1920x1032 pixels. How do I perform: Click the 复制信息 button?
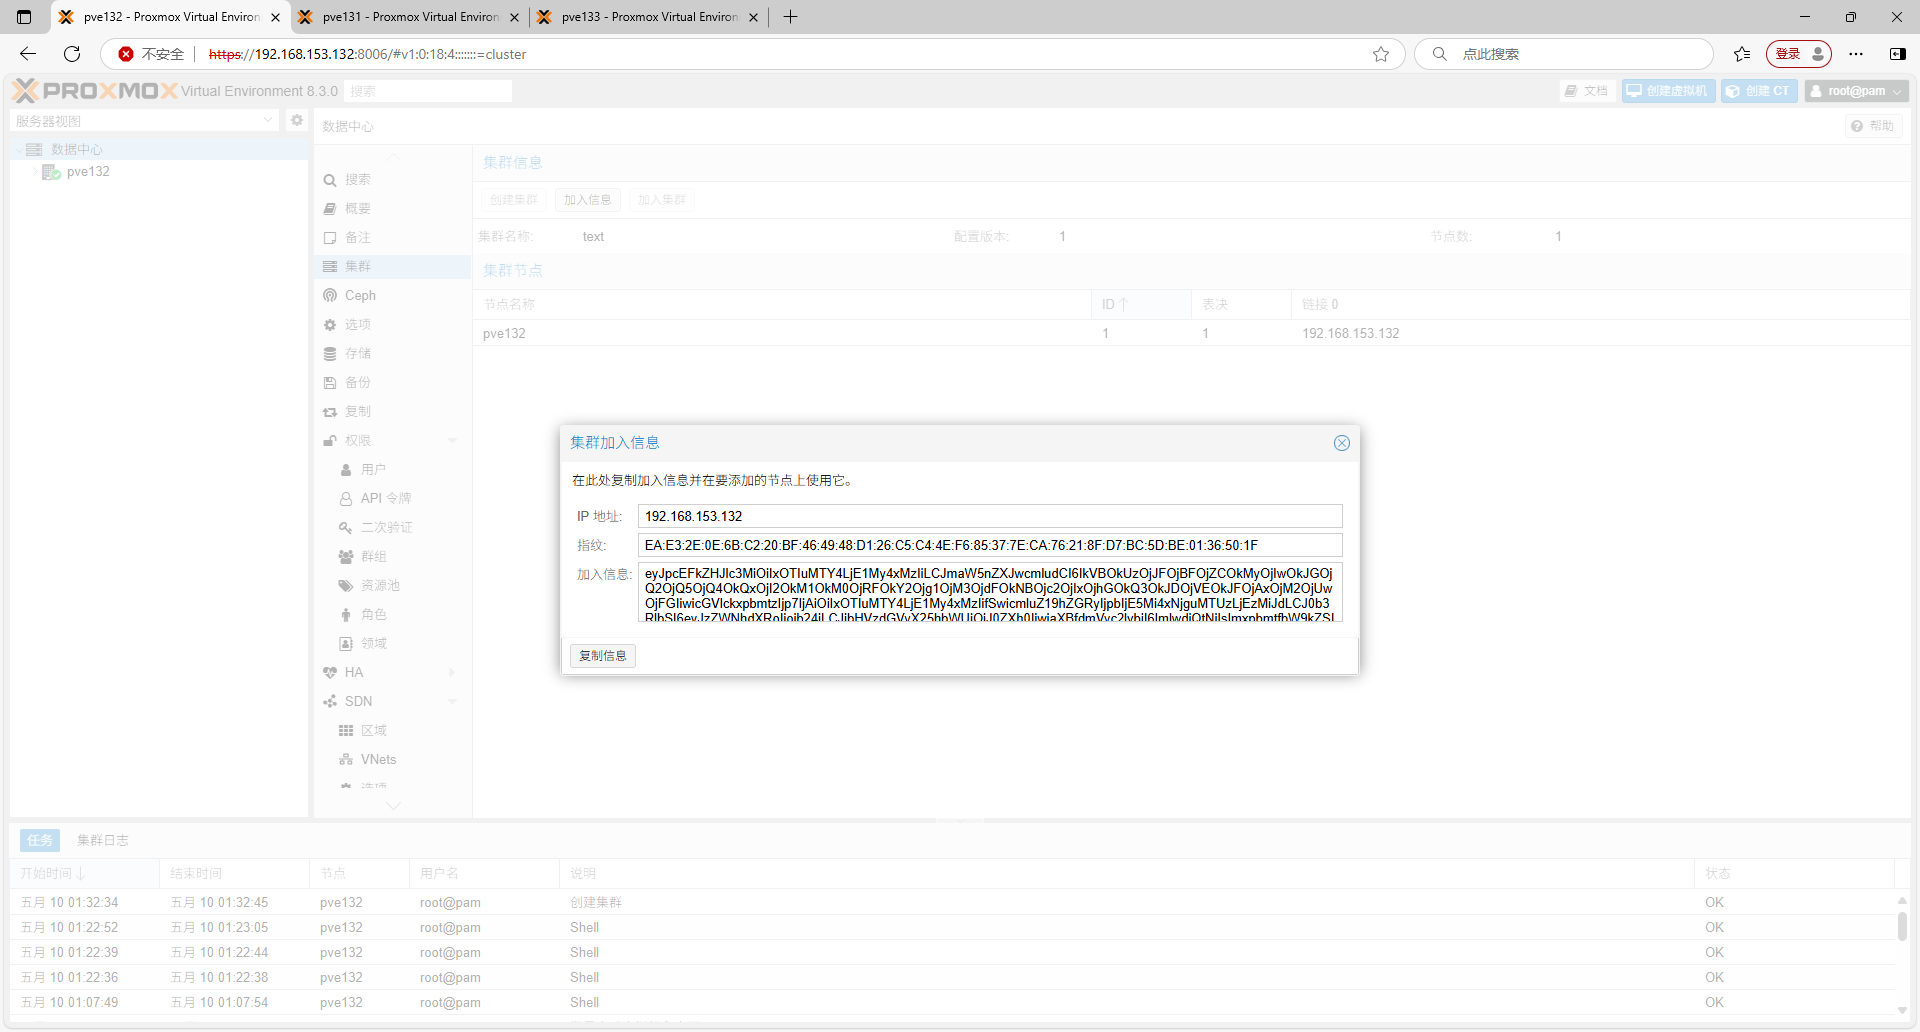603,656
